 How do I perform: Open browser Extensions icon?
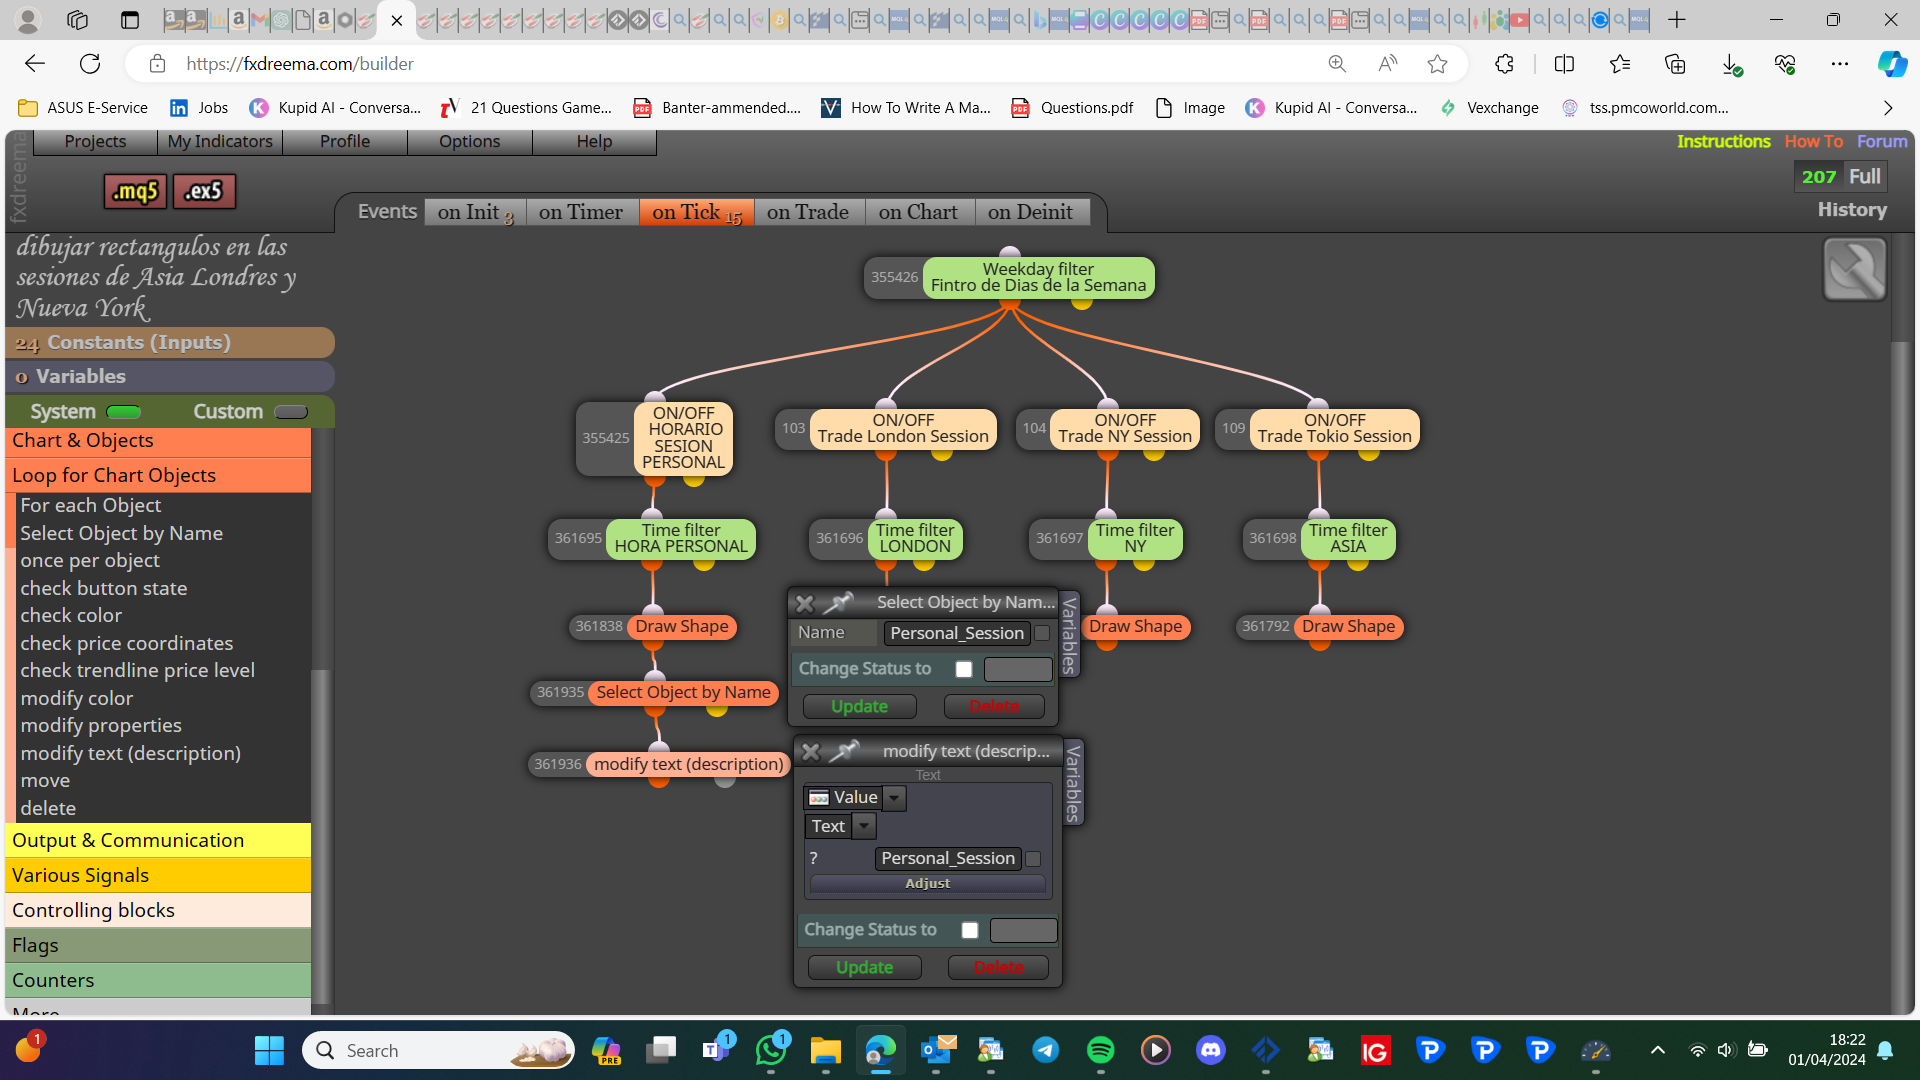pyautogui.click(x=1504, y=64)
